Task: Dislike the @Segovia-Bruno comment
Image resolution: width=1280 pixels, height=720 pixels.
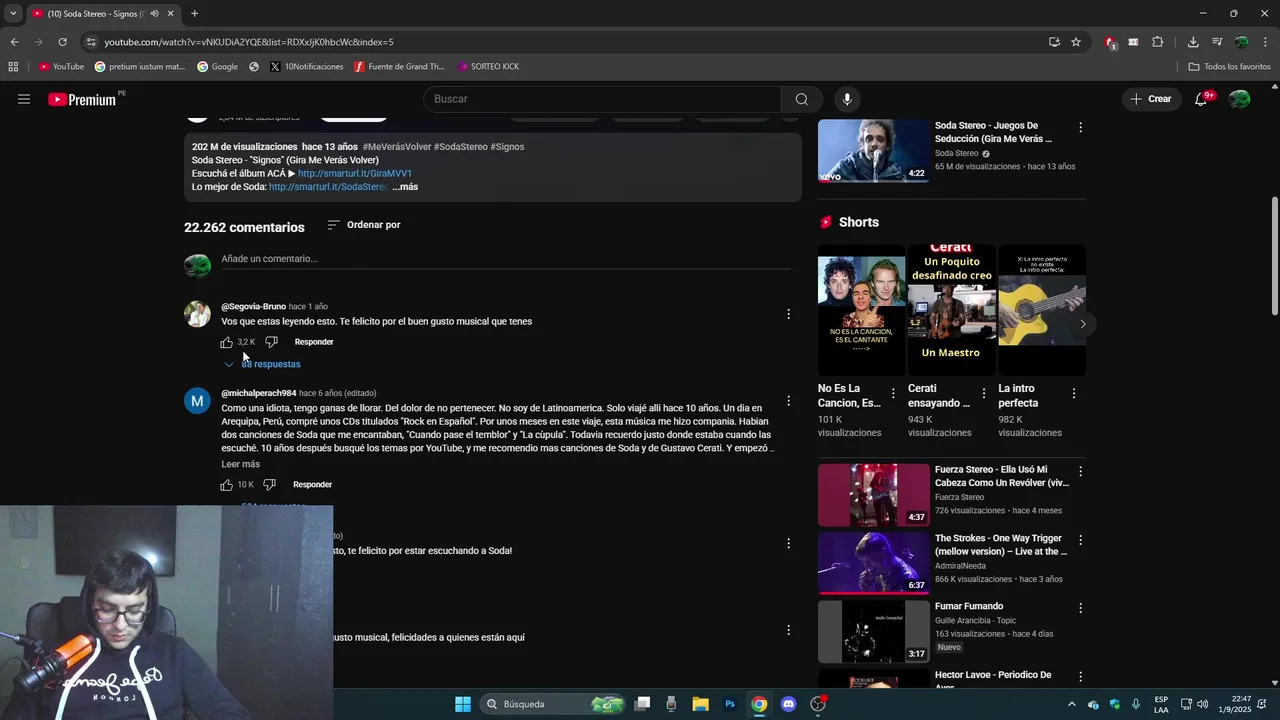Action: point(271,342)
